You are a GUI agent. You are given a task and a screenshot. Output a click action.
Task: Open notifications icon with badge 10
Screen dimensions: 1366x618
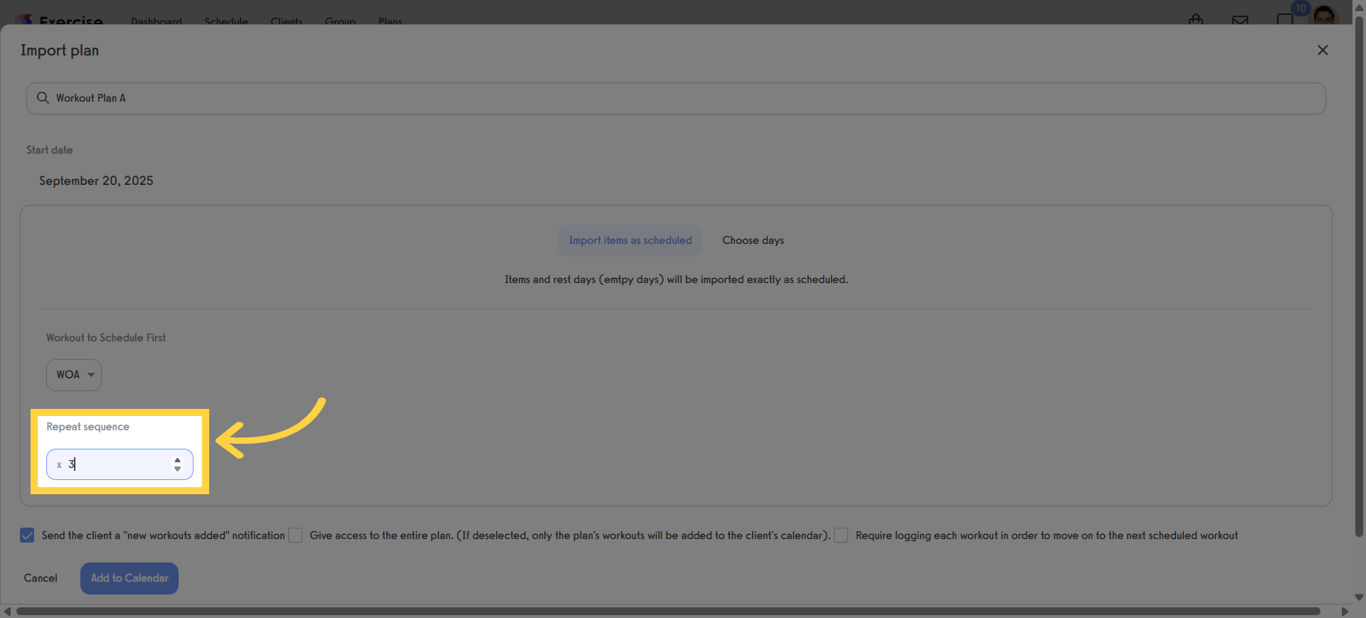pyautogui.click(x=1287, y=17)
